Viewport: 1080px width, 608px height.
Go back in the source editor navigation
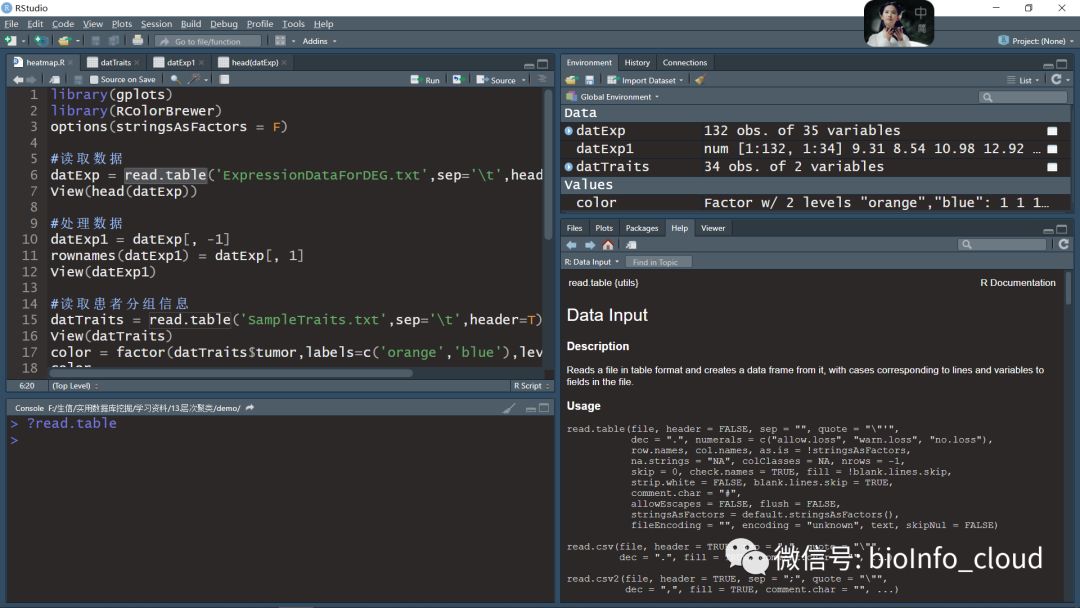coord(18,80)
